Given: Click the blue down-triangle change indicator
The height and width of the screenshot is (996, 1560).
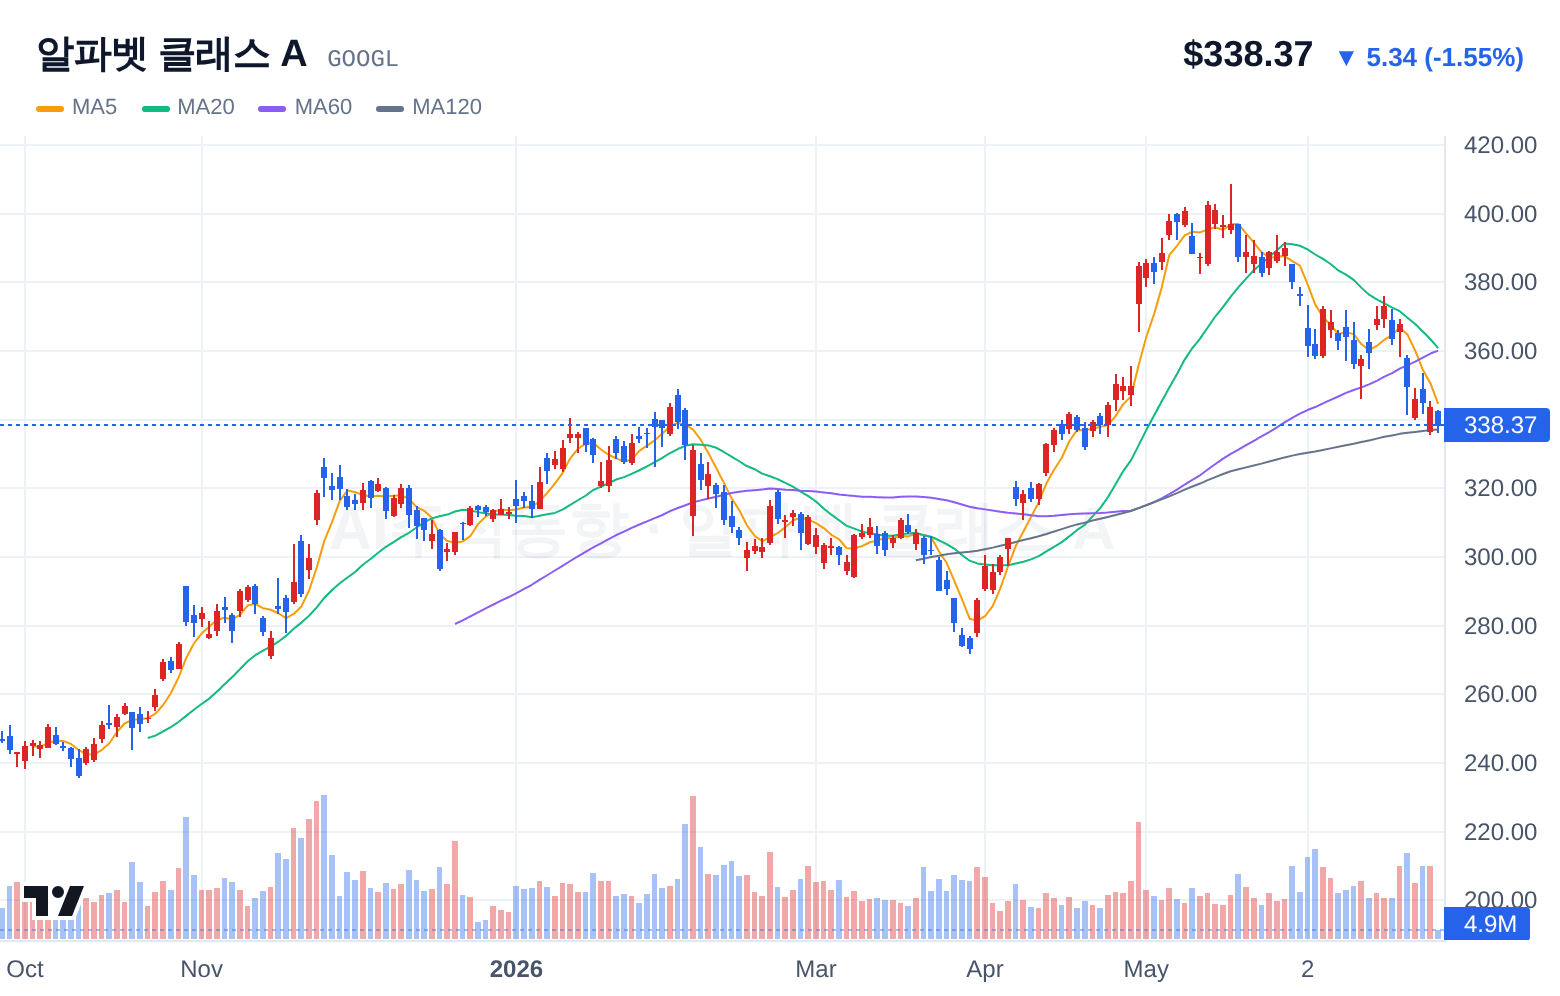Looking at the screenshot, I should click(1346, 58).
